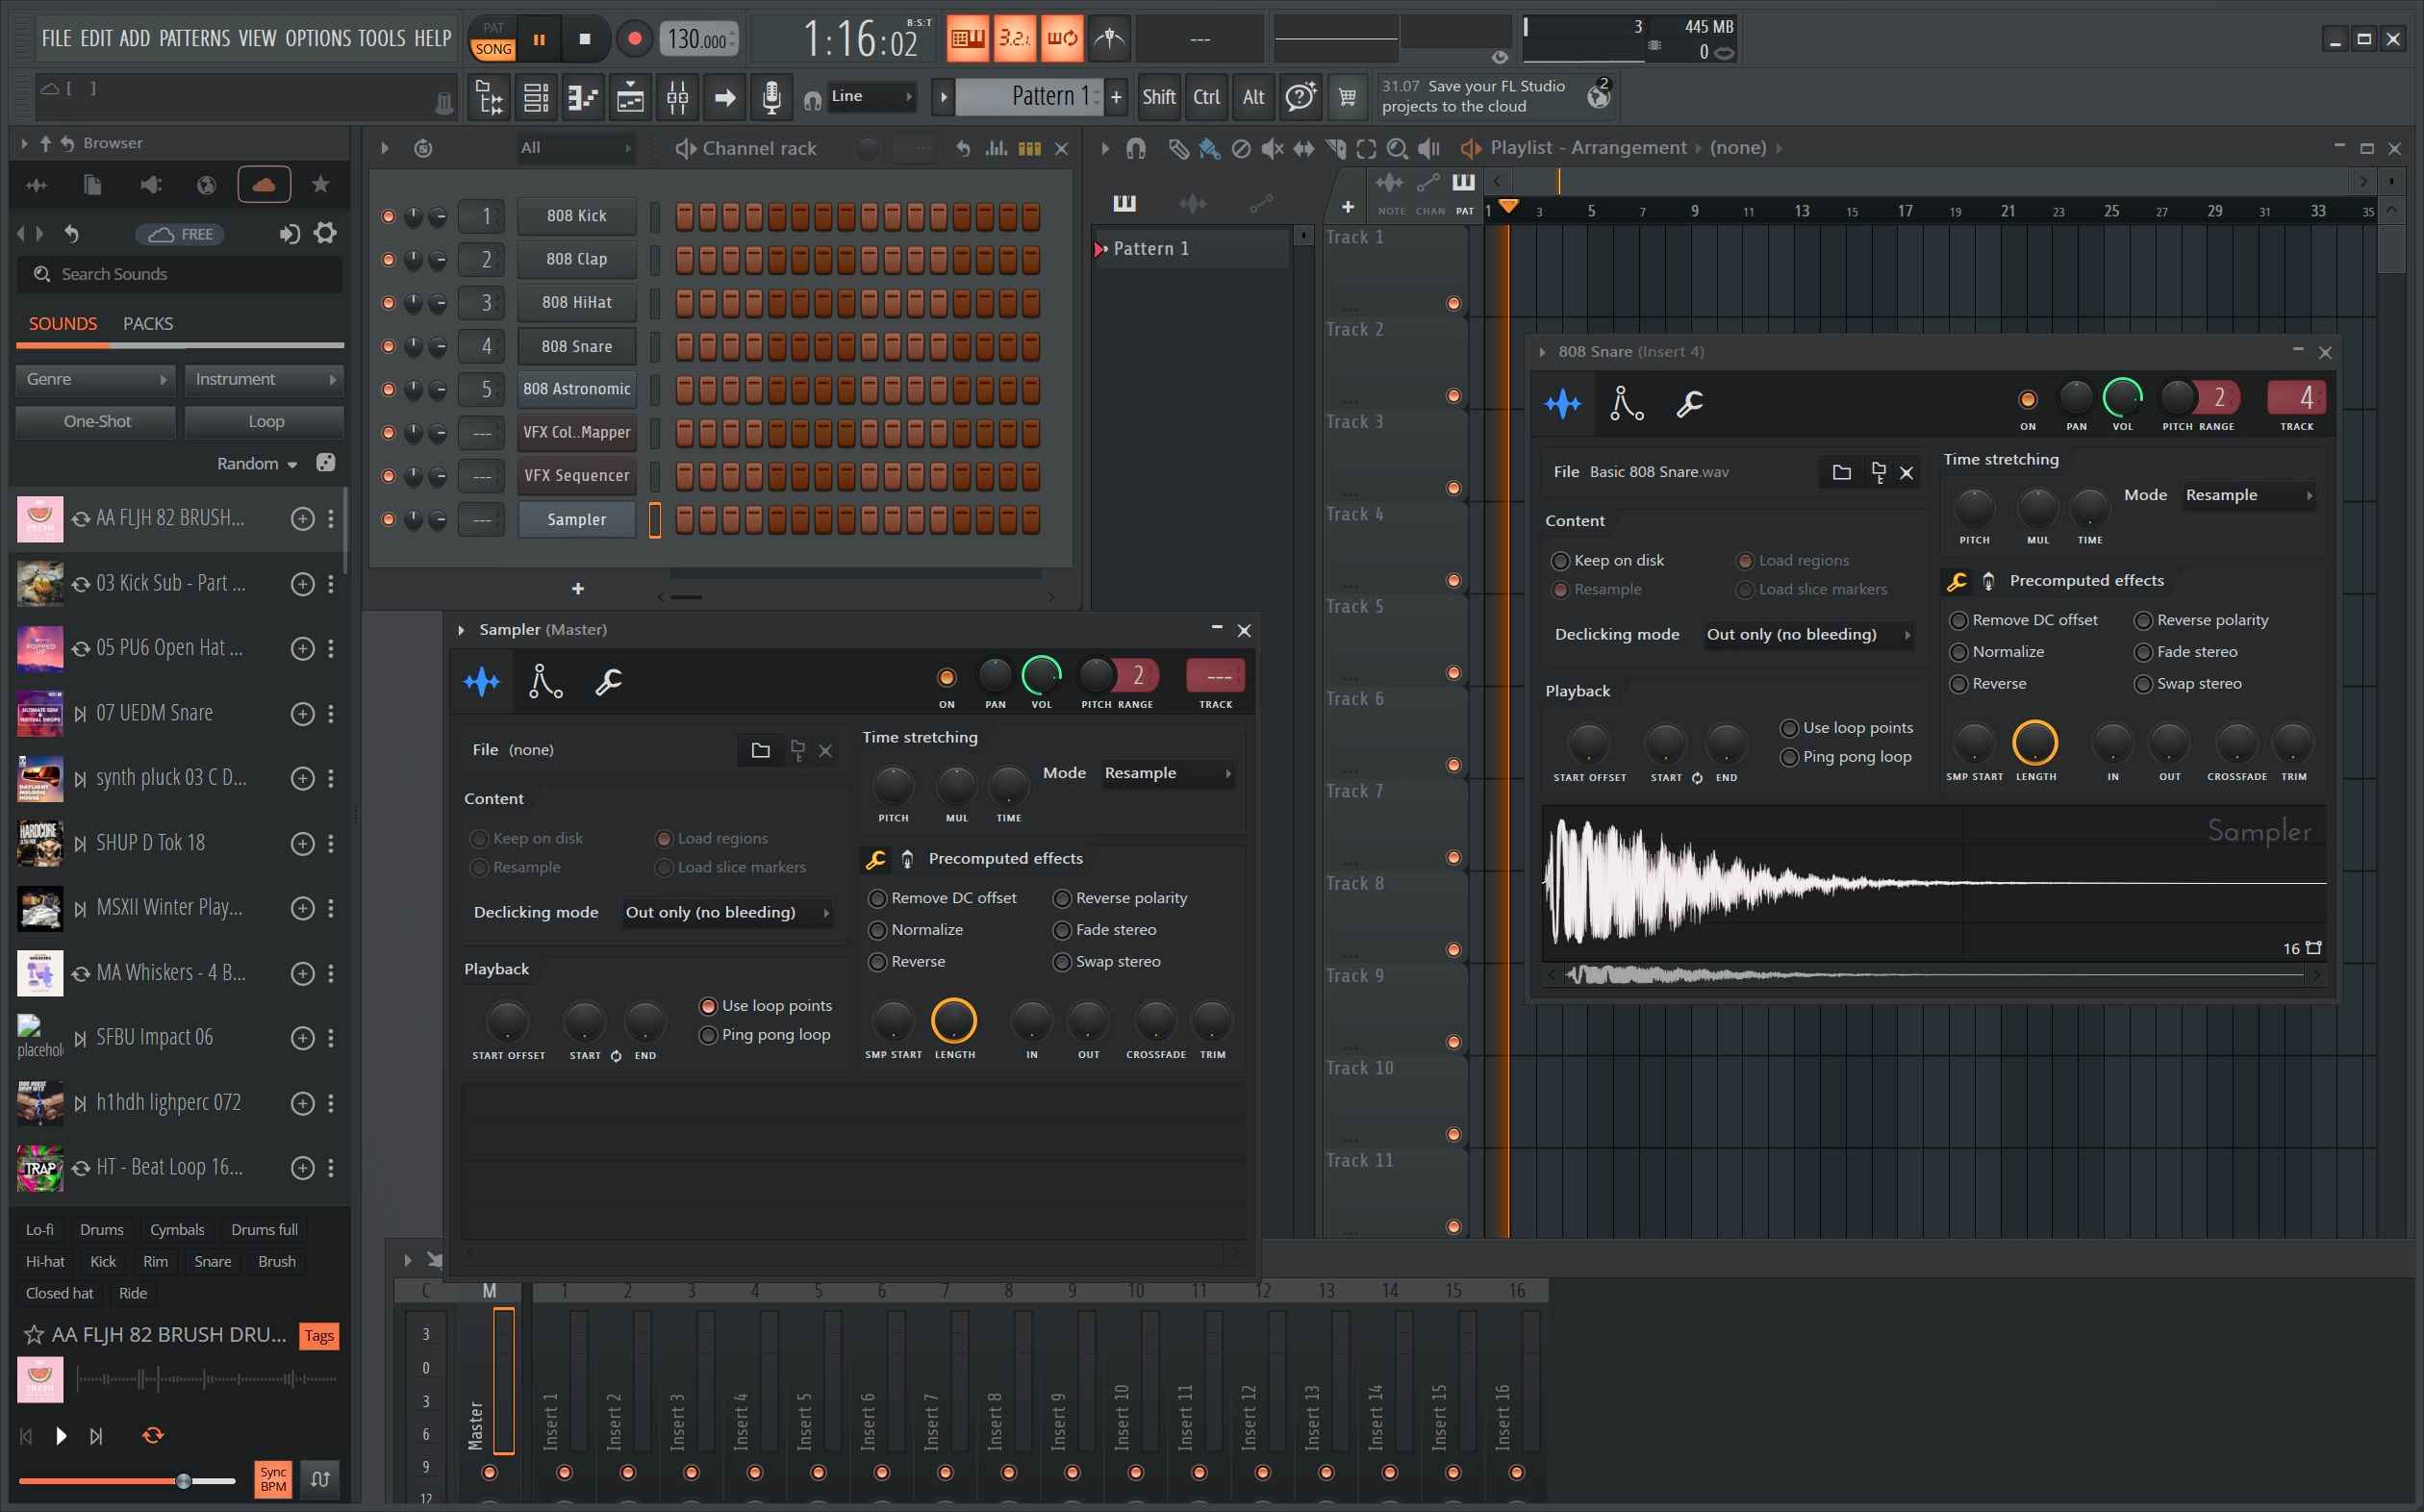
Task: Open the PATTERNS menu
Action: point(194,38)
